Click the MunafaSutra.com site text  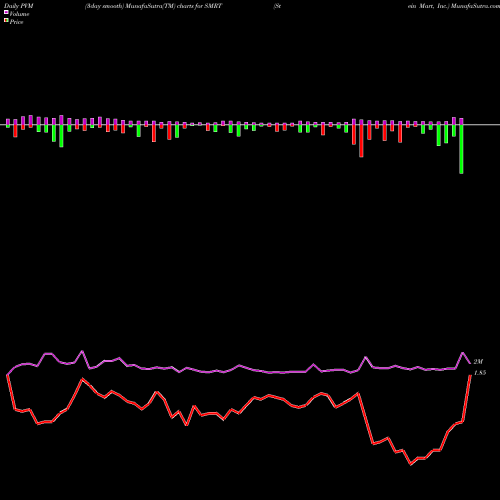tap(475, 6)
